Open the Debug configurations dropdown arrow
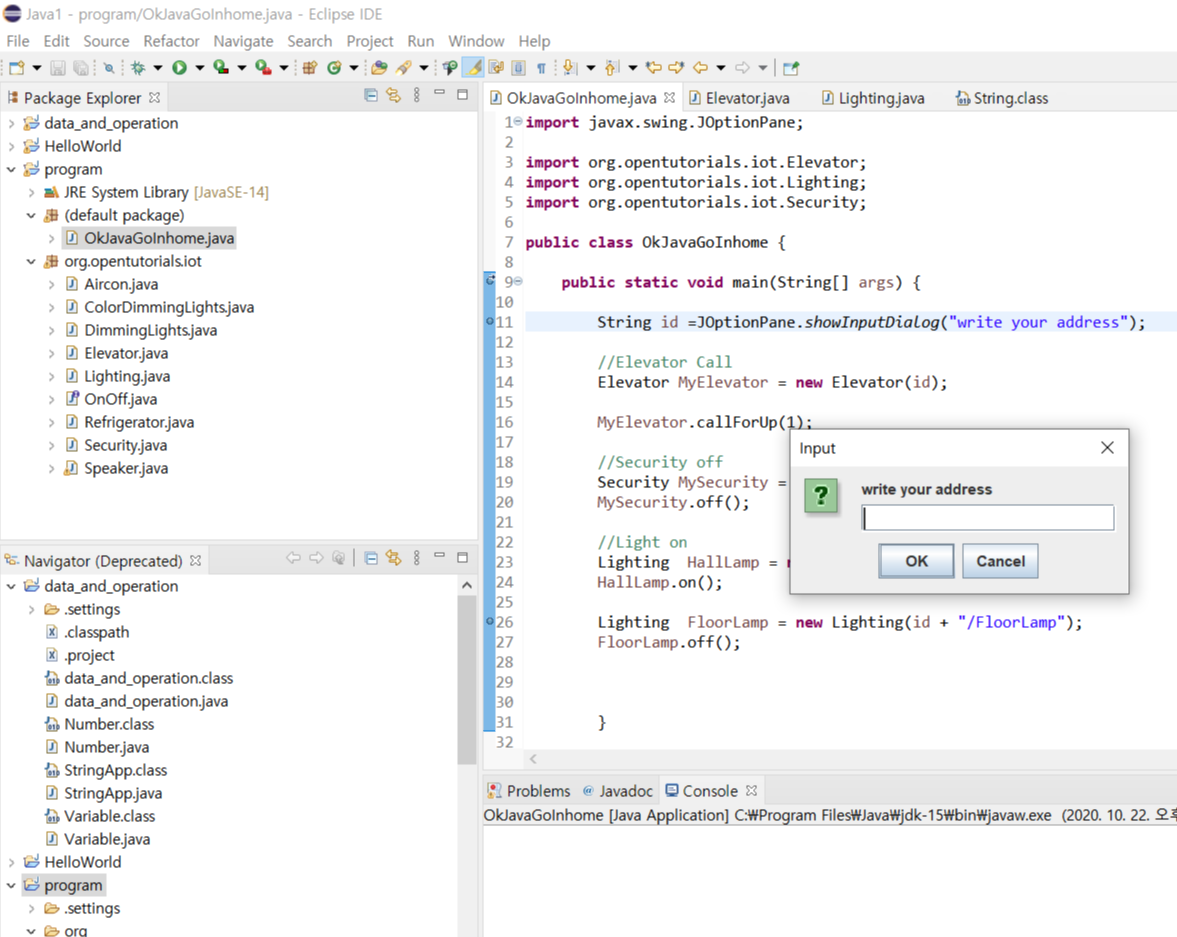Screen dimensions: 1177x937 [x=158, y=68]
